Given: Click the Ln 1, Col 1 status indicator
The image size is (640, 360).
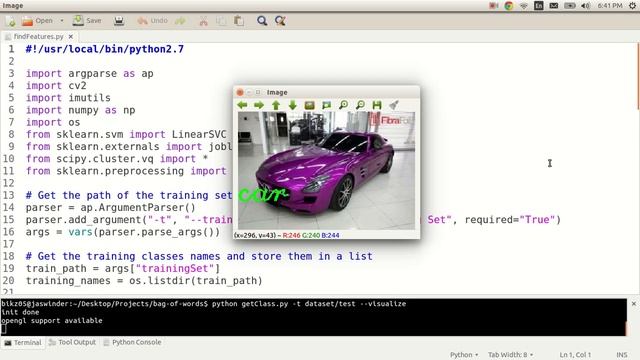Looking at the screenshot, I should point(575,355).
